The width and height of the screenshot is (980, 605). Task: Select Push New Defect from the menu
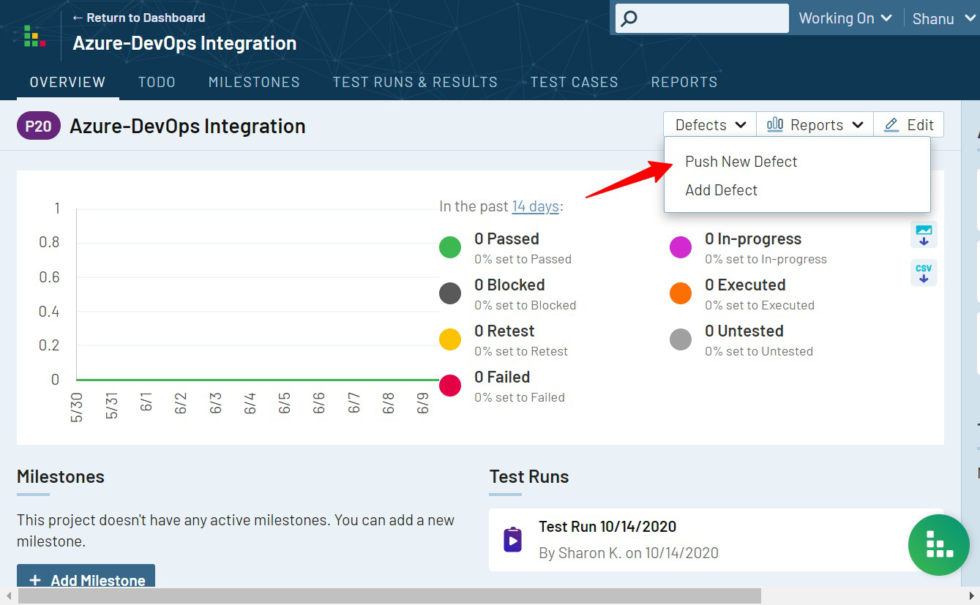click(741, 161)
